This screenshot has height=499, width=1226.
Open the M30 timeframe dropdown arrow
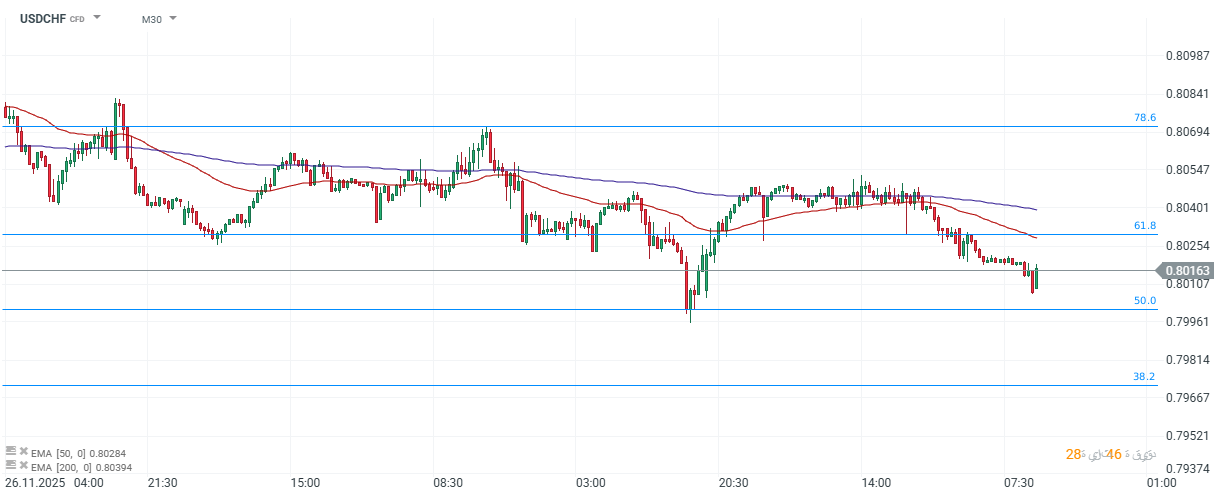(x=173, y=18)
